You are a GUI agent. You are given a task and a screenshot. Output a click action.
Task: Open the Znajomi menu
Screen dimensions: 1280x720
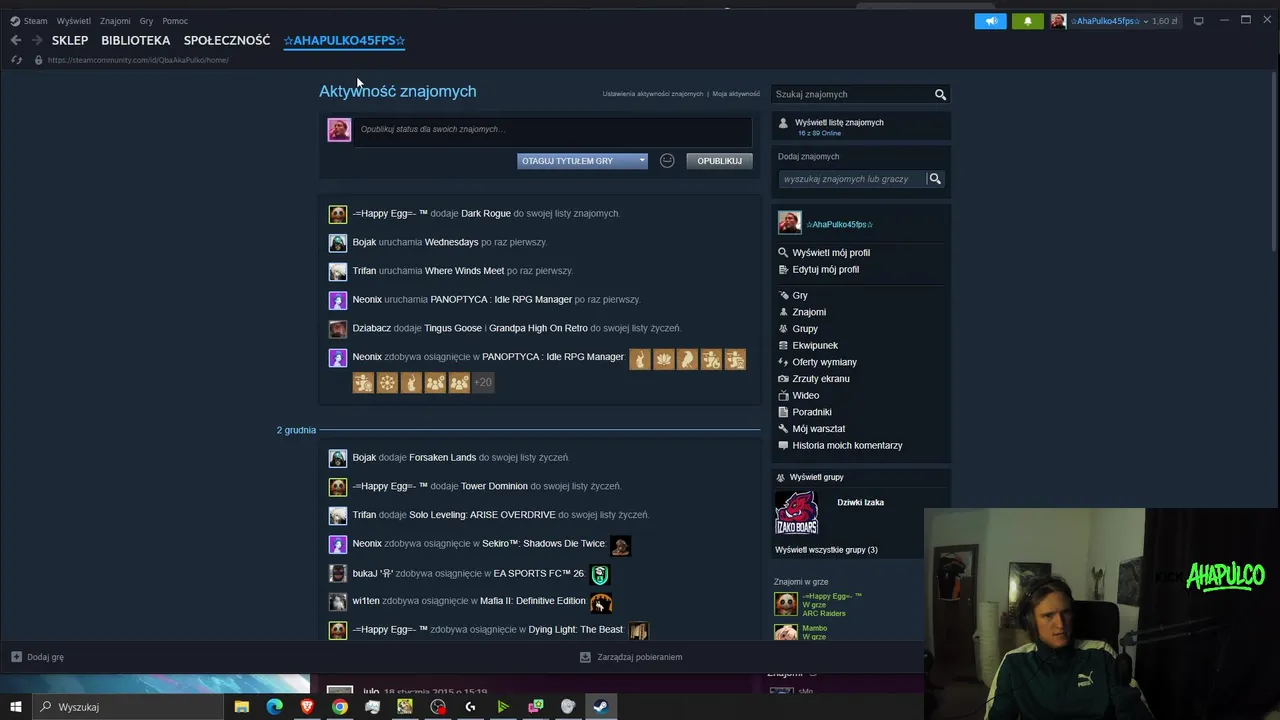[115, 21]
